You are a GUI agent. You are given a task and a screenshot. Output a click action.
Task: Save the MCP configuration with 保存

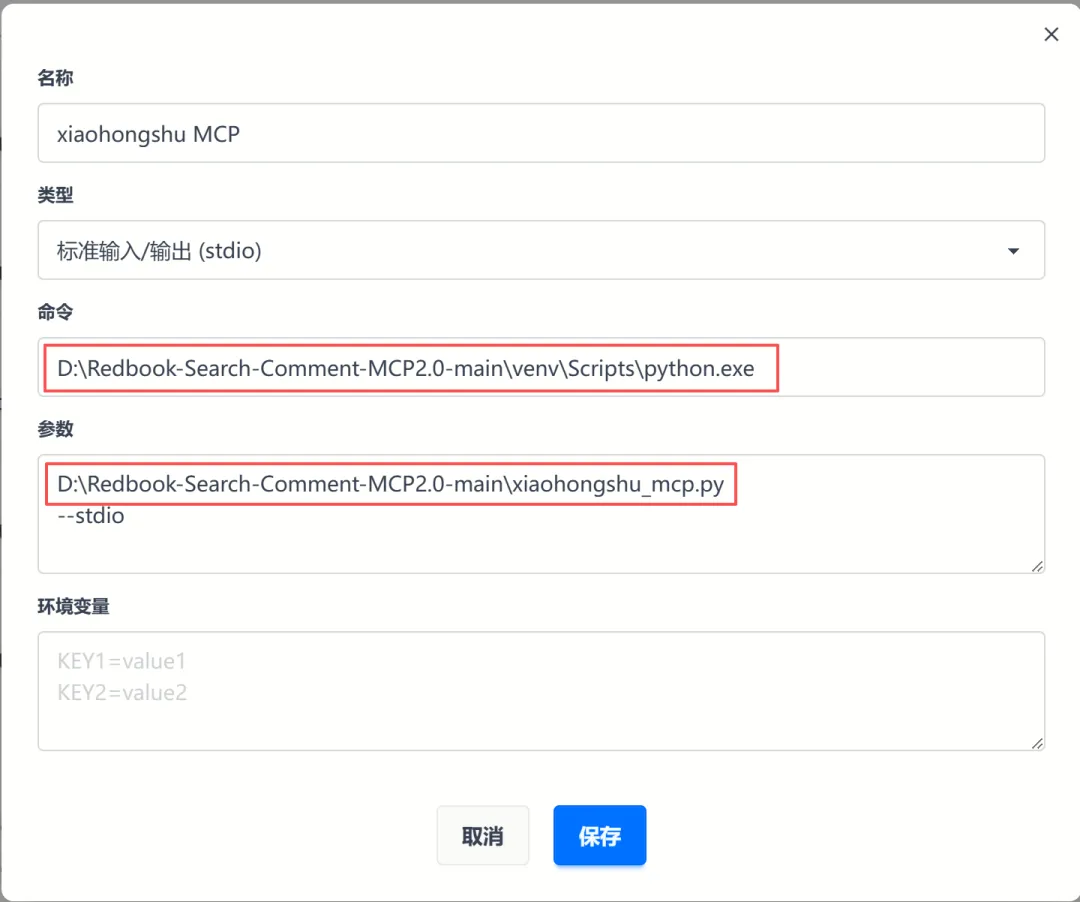[x=599, y=836]
